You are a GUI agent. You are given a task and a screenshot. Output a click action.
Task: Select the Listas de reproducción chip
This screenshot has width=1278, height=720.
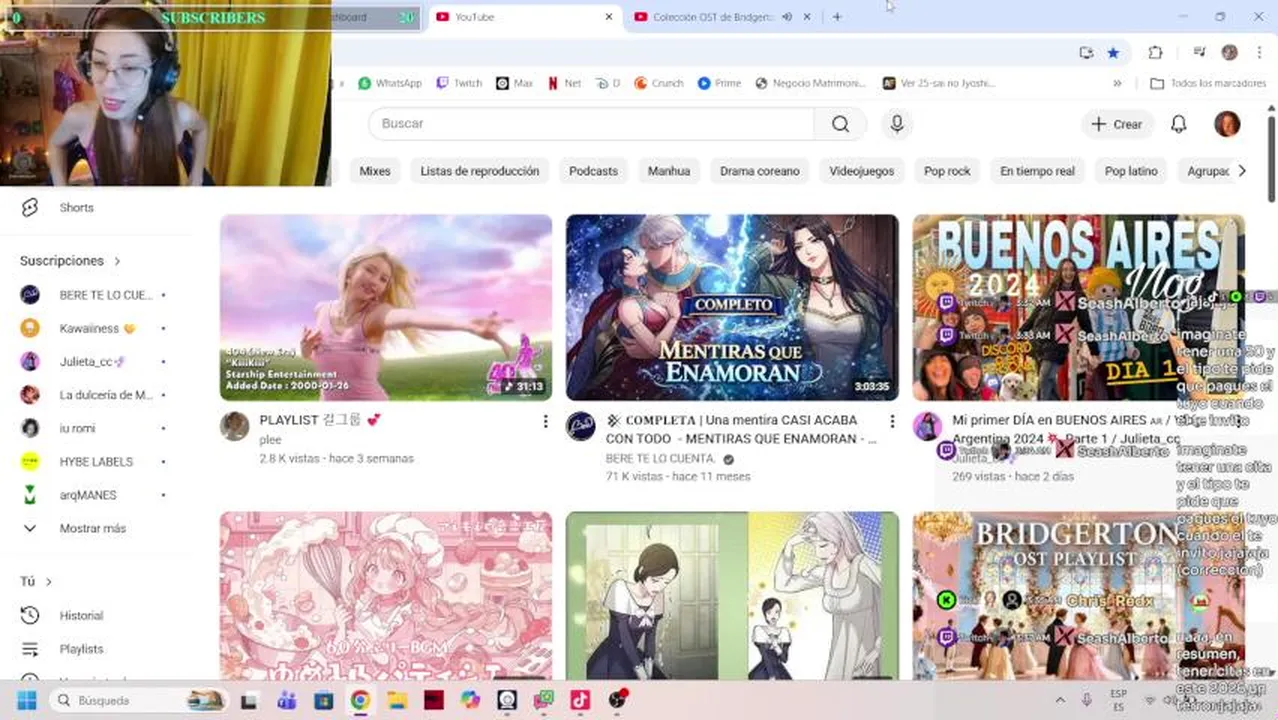480,171
